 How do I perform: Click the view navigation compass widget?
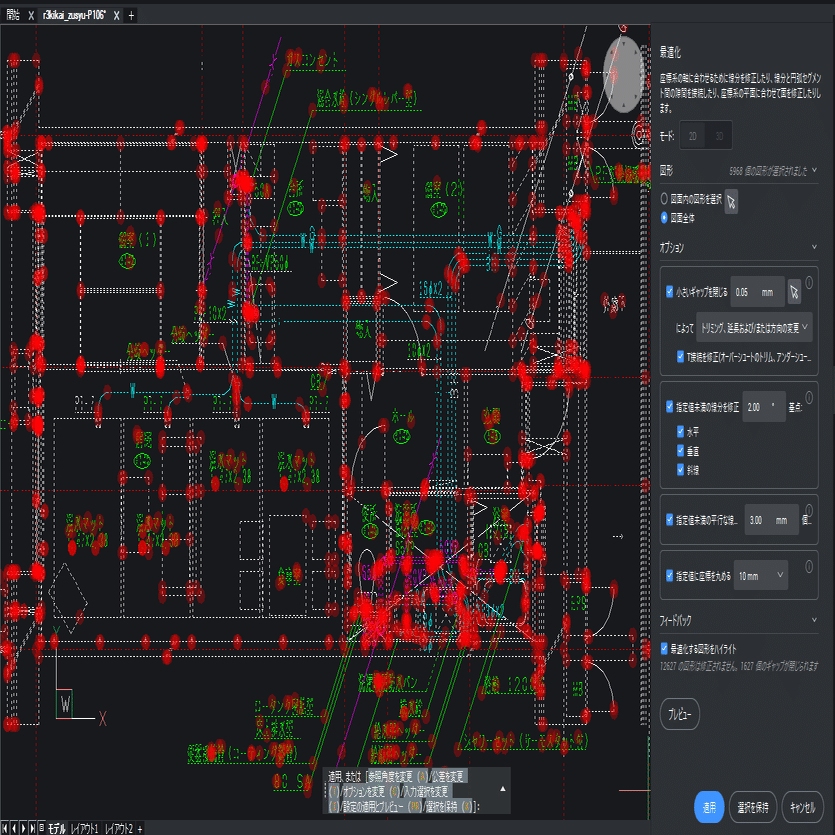pos(624,74)
